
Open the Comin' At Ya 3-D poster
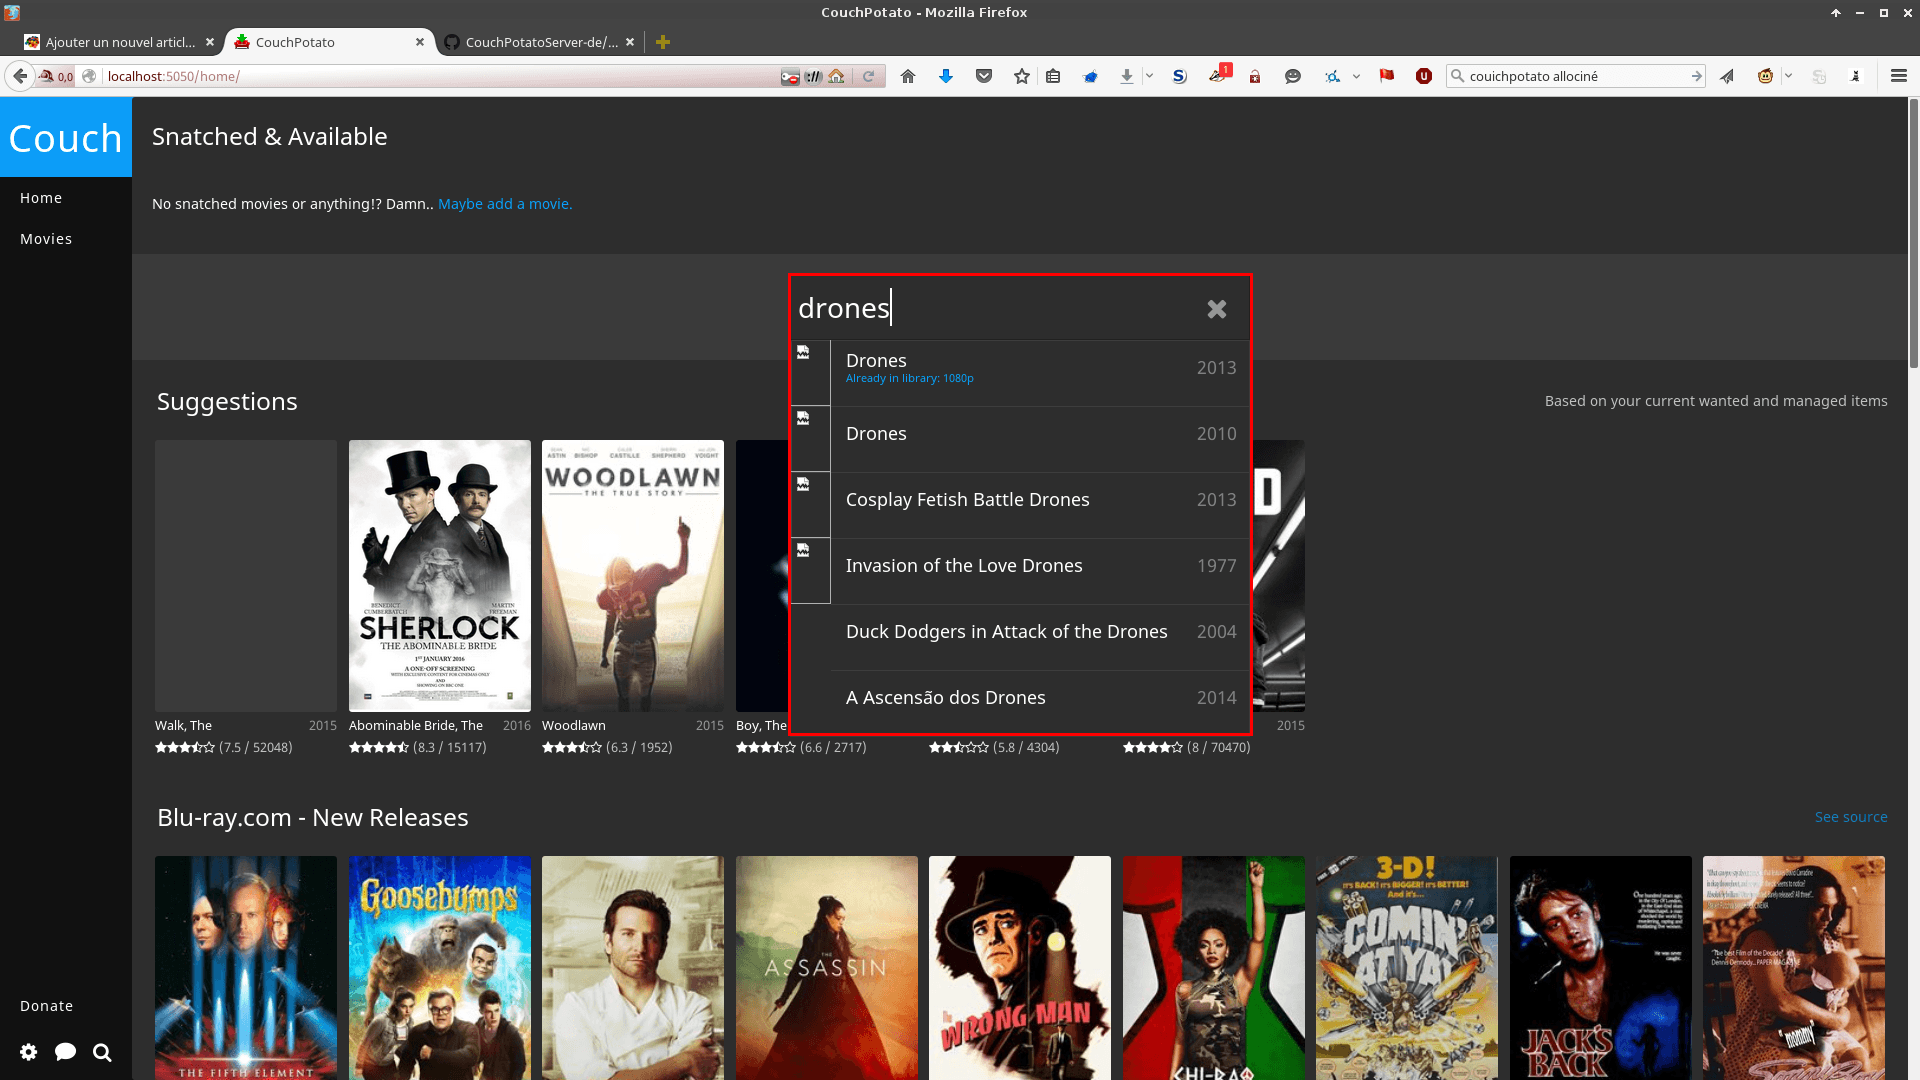[x=1407, y=967]
